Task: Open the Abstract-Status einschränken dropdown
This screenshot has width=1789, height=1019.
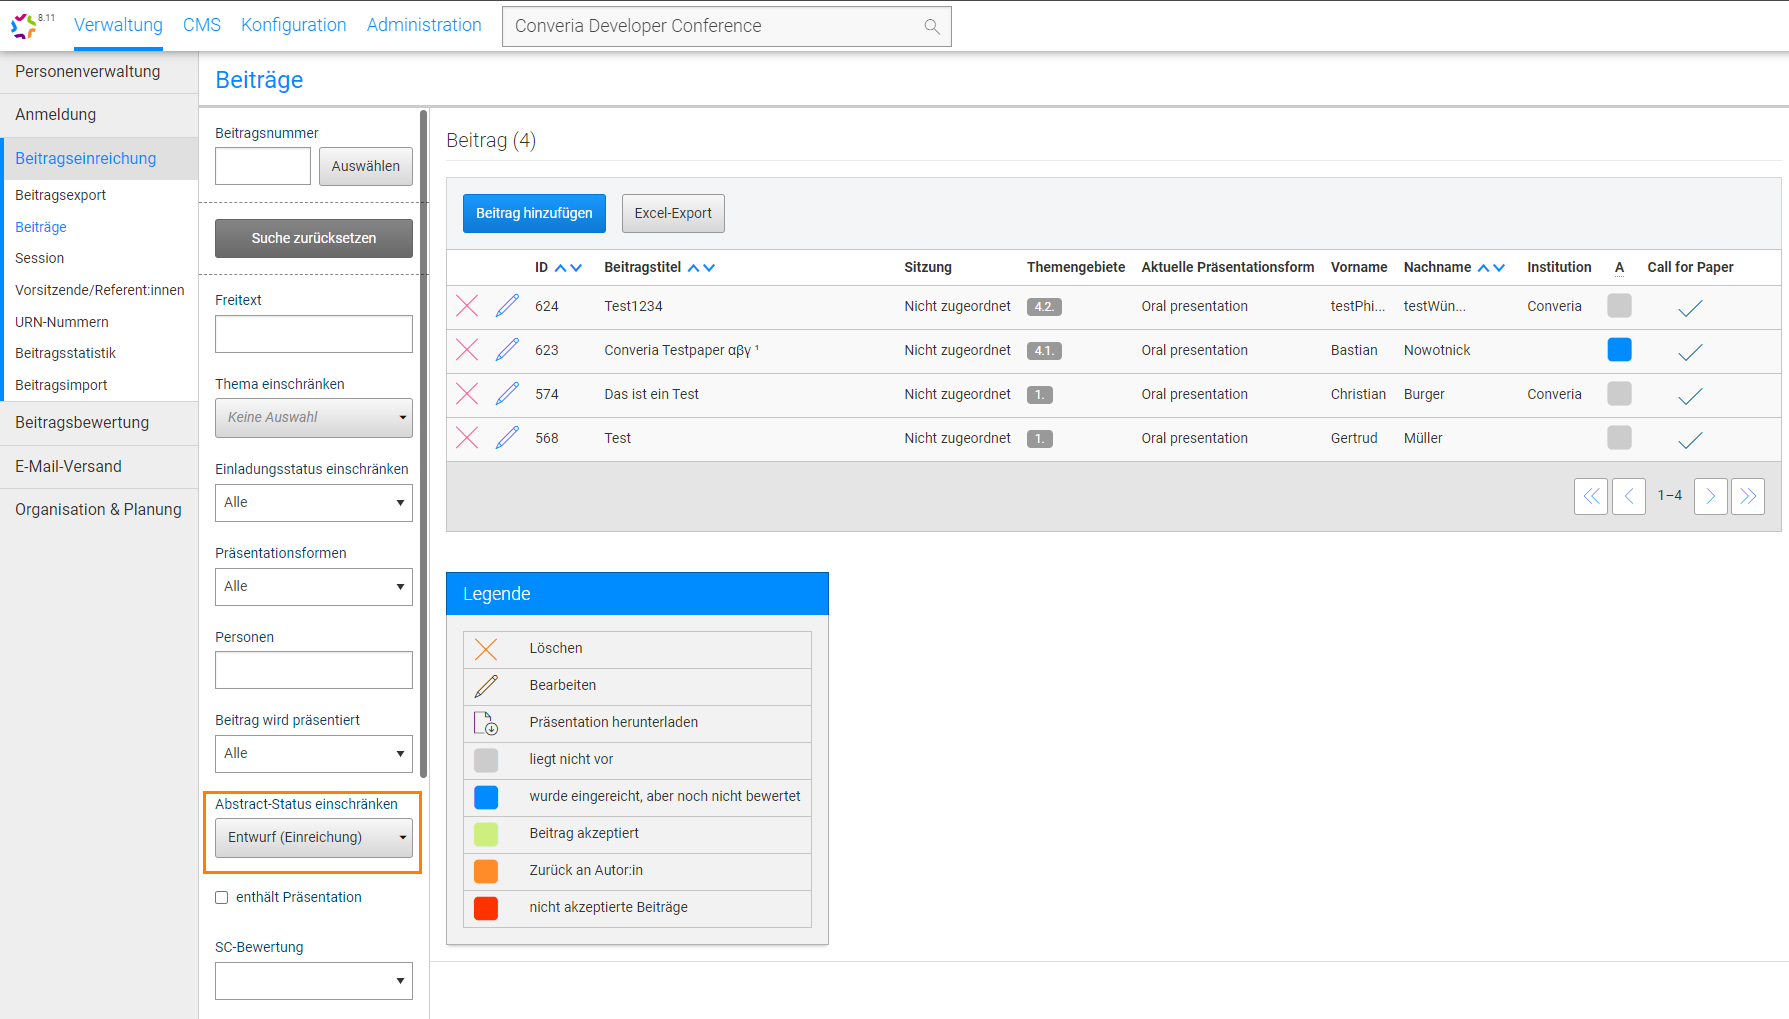Action: (x=313, y=838)
